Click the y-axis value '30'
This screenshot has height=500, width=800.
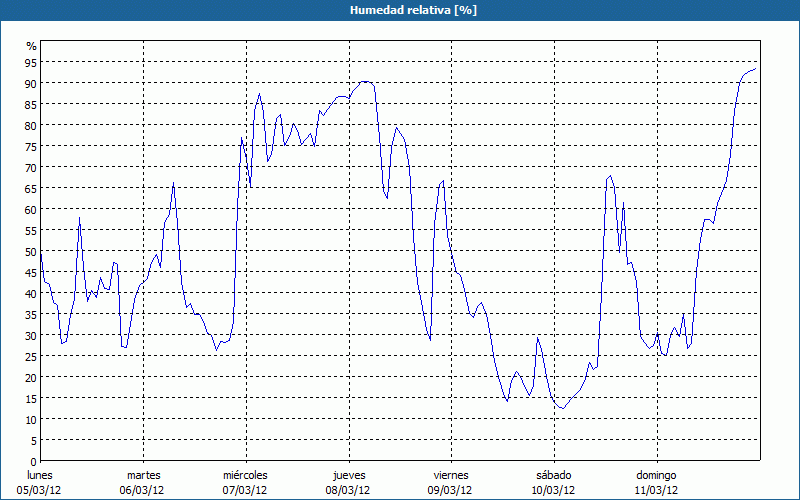(x=31, y=336)
